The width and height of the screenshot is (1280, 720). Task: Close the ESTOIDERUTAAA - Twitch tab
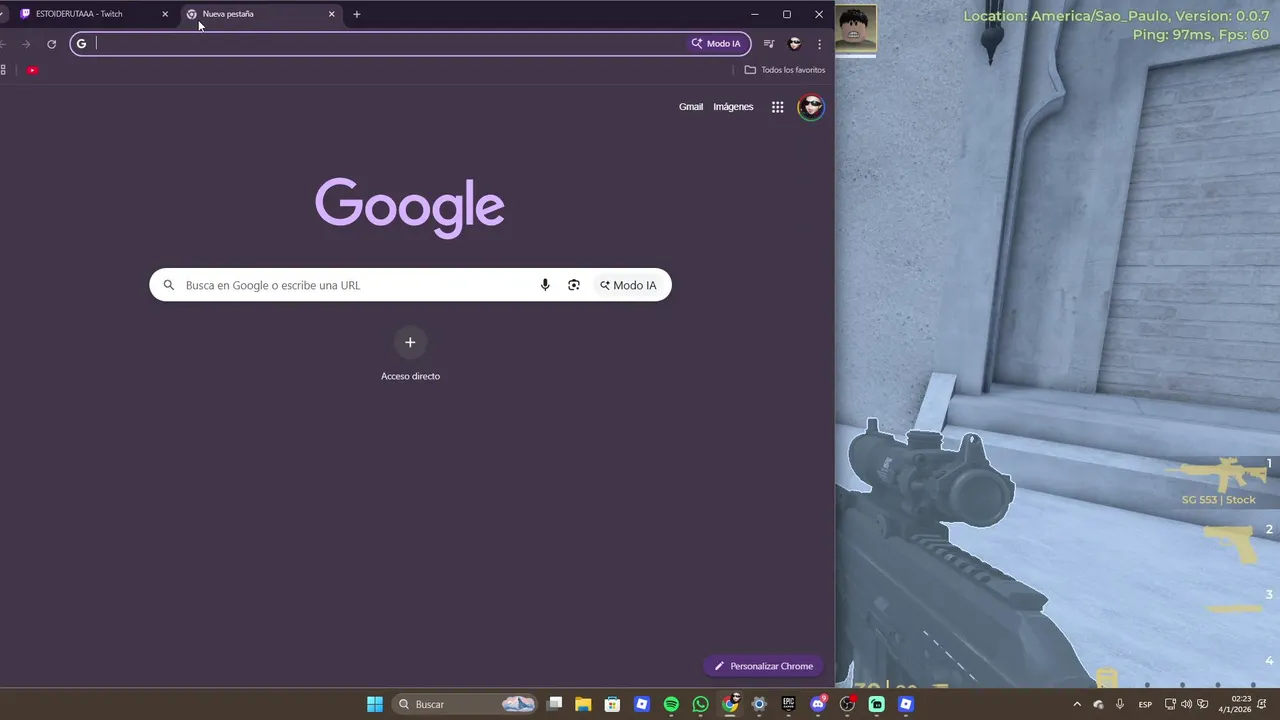pos(165,14)
